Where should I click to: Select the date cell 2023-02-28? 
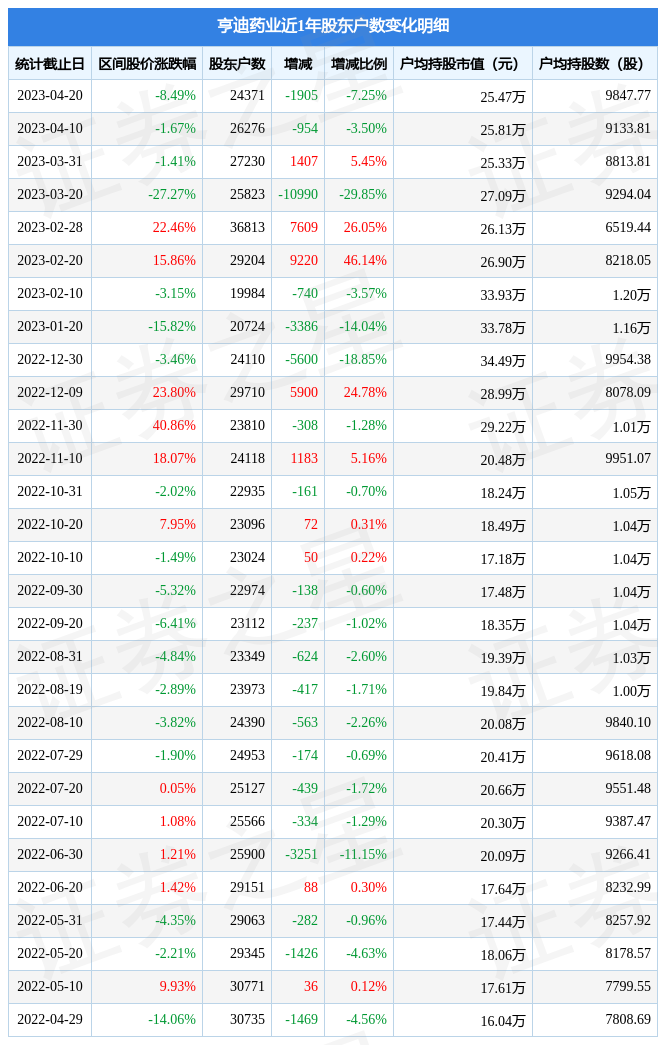tap(50, 227)
